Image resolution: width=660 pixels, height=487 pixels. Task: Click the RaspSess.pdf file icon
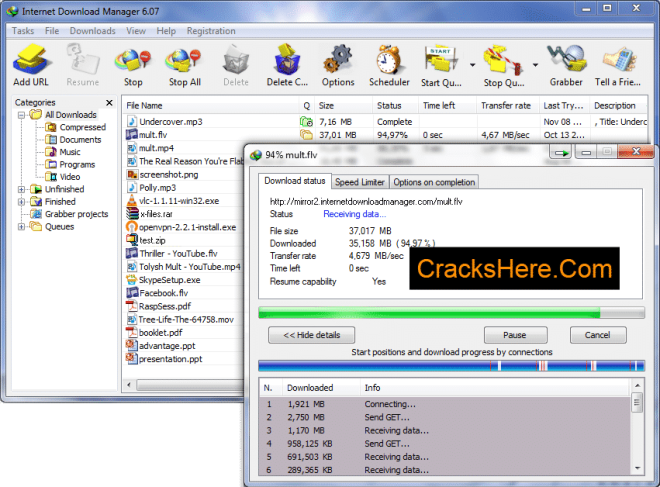132,306
